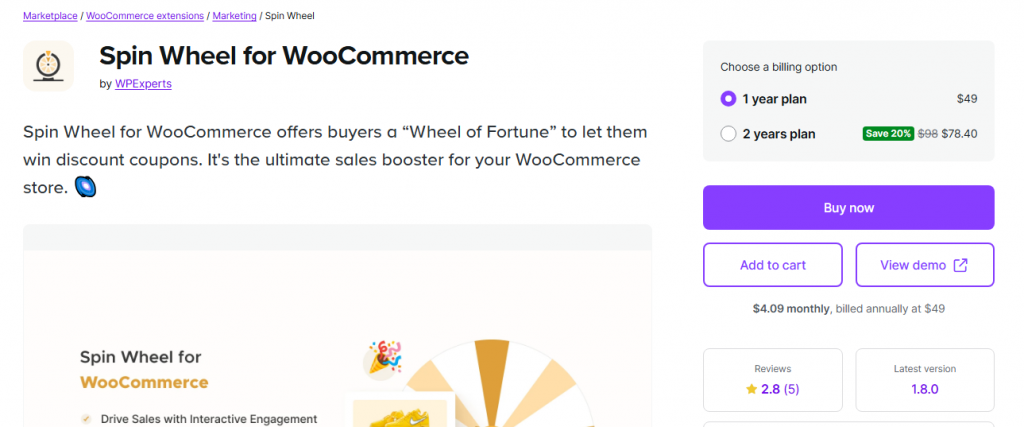Go to WooCommerce extensions breadcrumb
This screenshot has height=427, width=1024.
(146, 16)
